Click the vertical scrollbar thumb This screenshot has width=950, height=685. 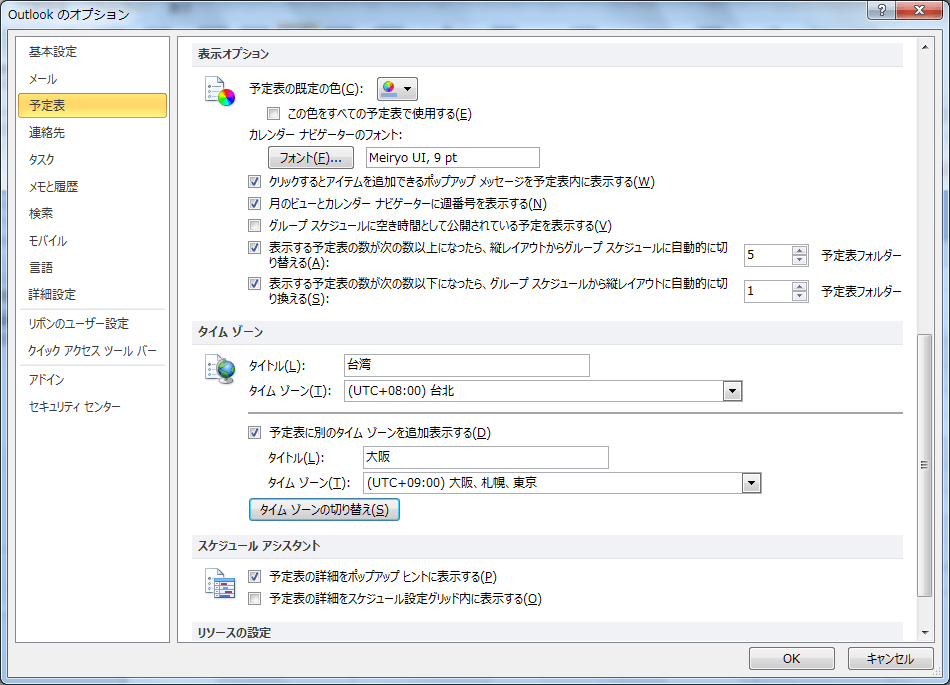pyautogui.click(x=925, y=465)
